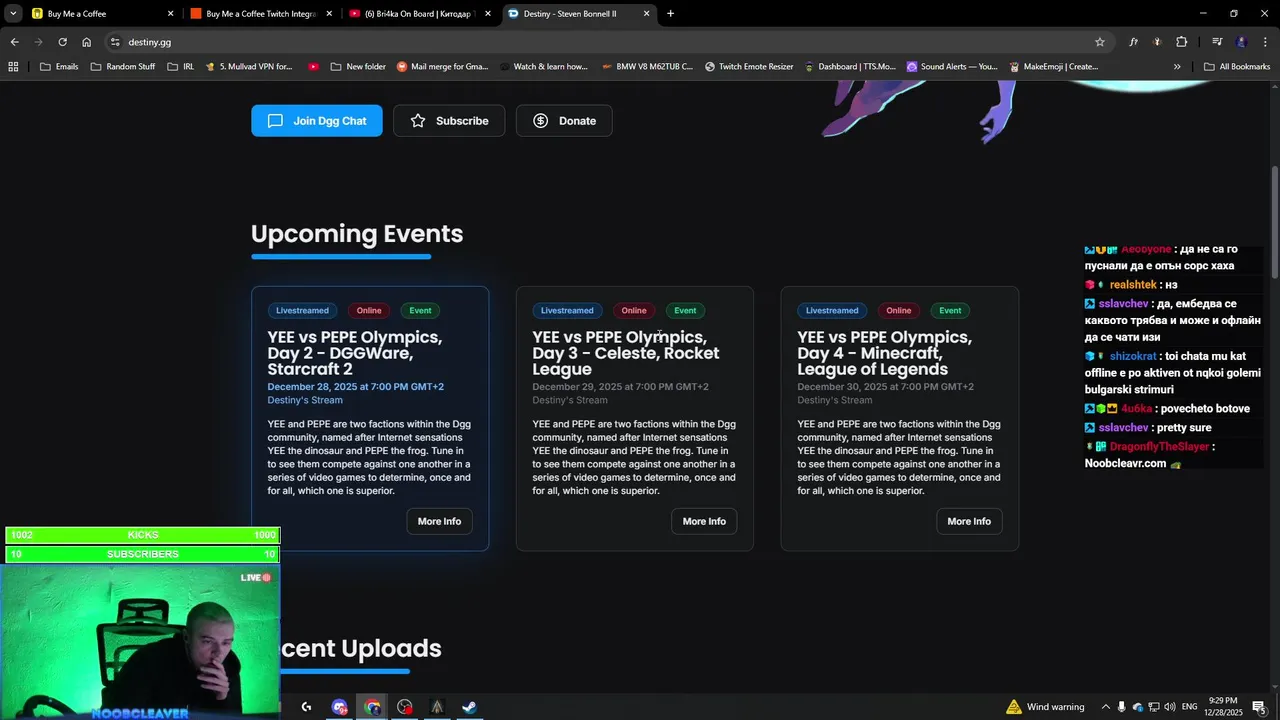The image size is (1280, 720).
Task: Open the MakeEmoji bookmark
Action: coord(1054,67)
